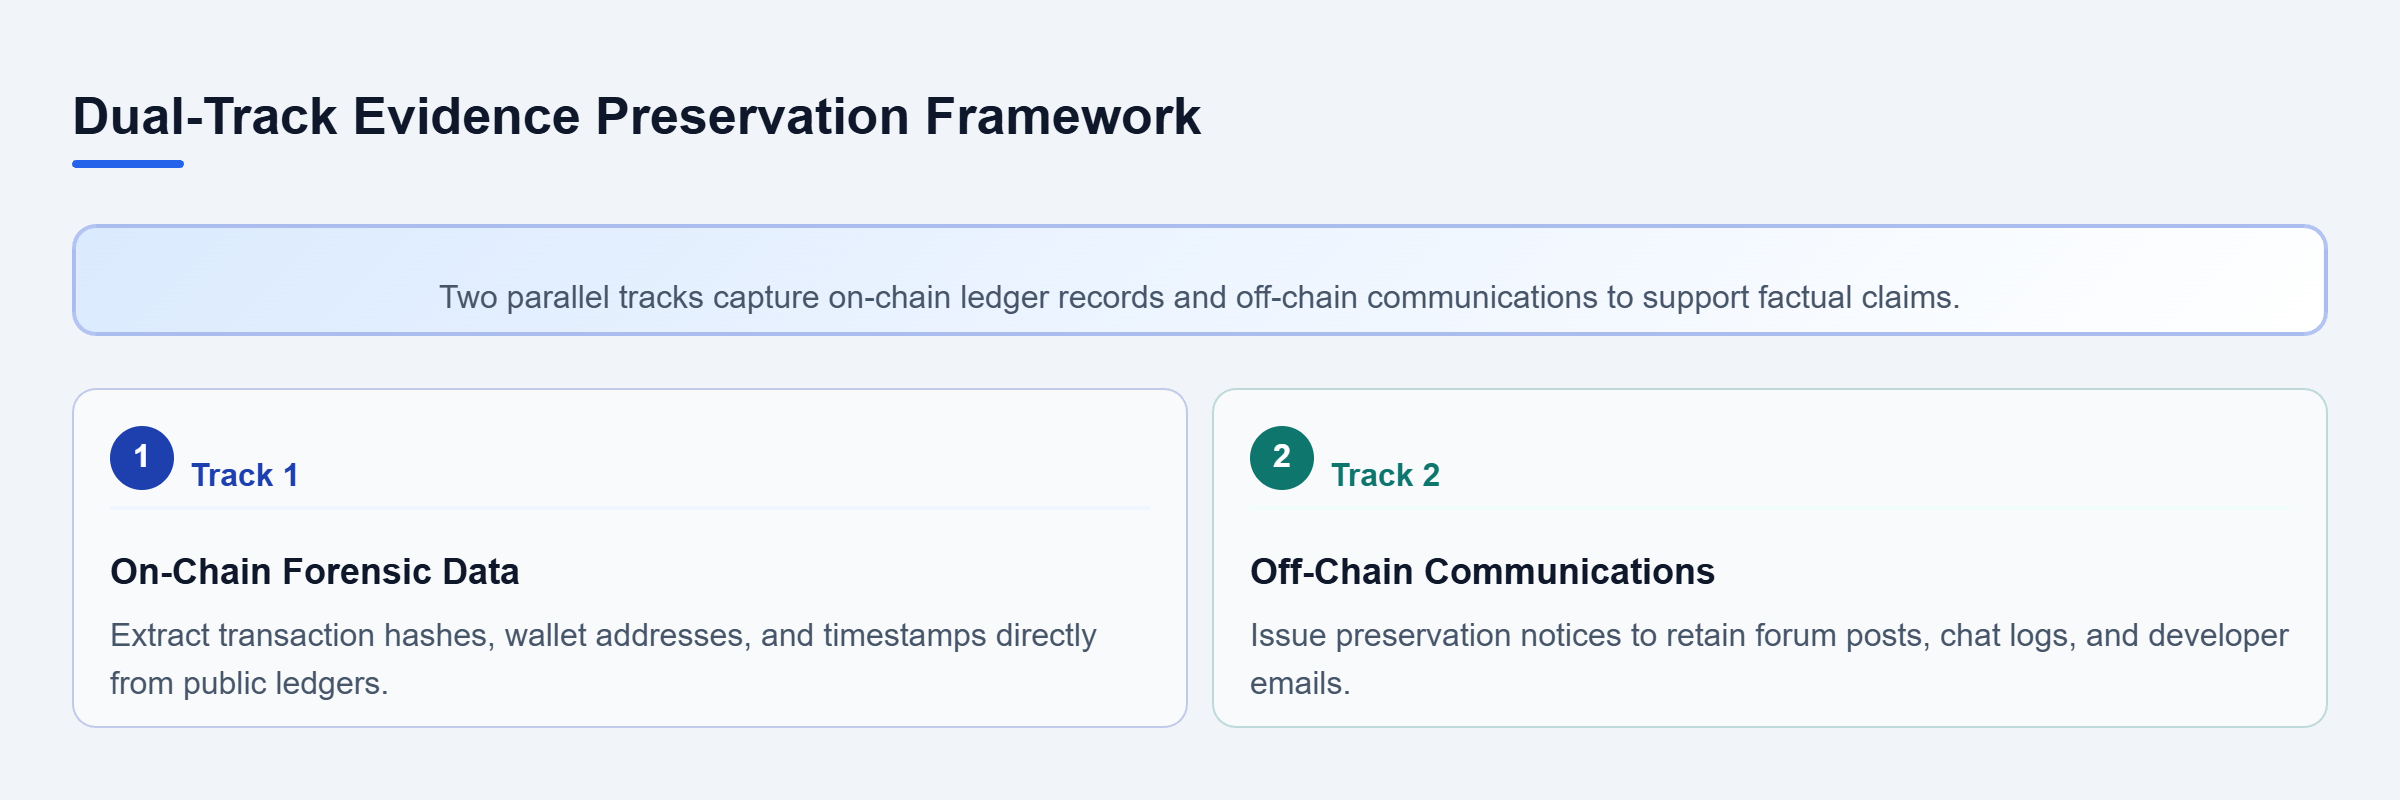This screenshot has height=800, width=2400.
Task: Click the divider line under Track 2
Action: coord(1770,508)
